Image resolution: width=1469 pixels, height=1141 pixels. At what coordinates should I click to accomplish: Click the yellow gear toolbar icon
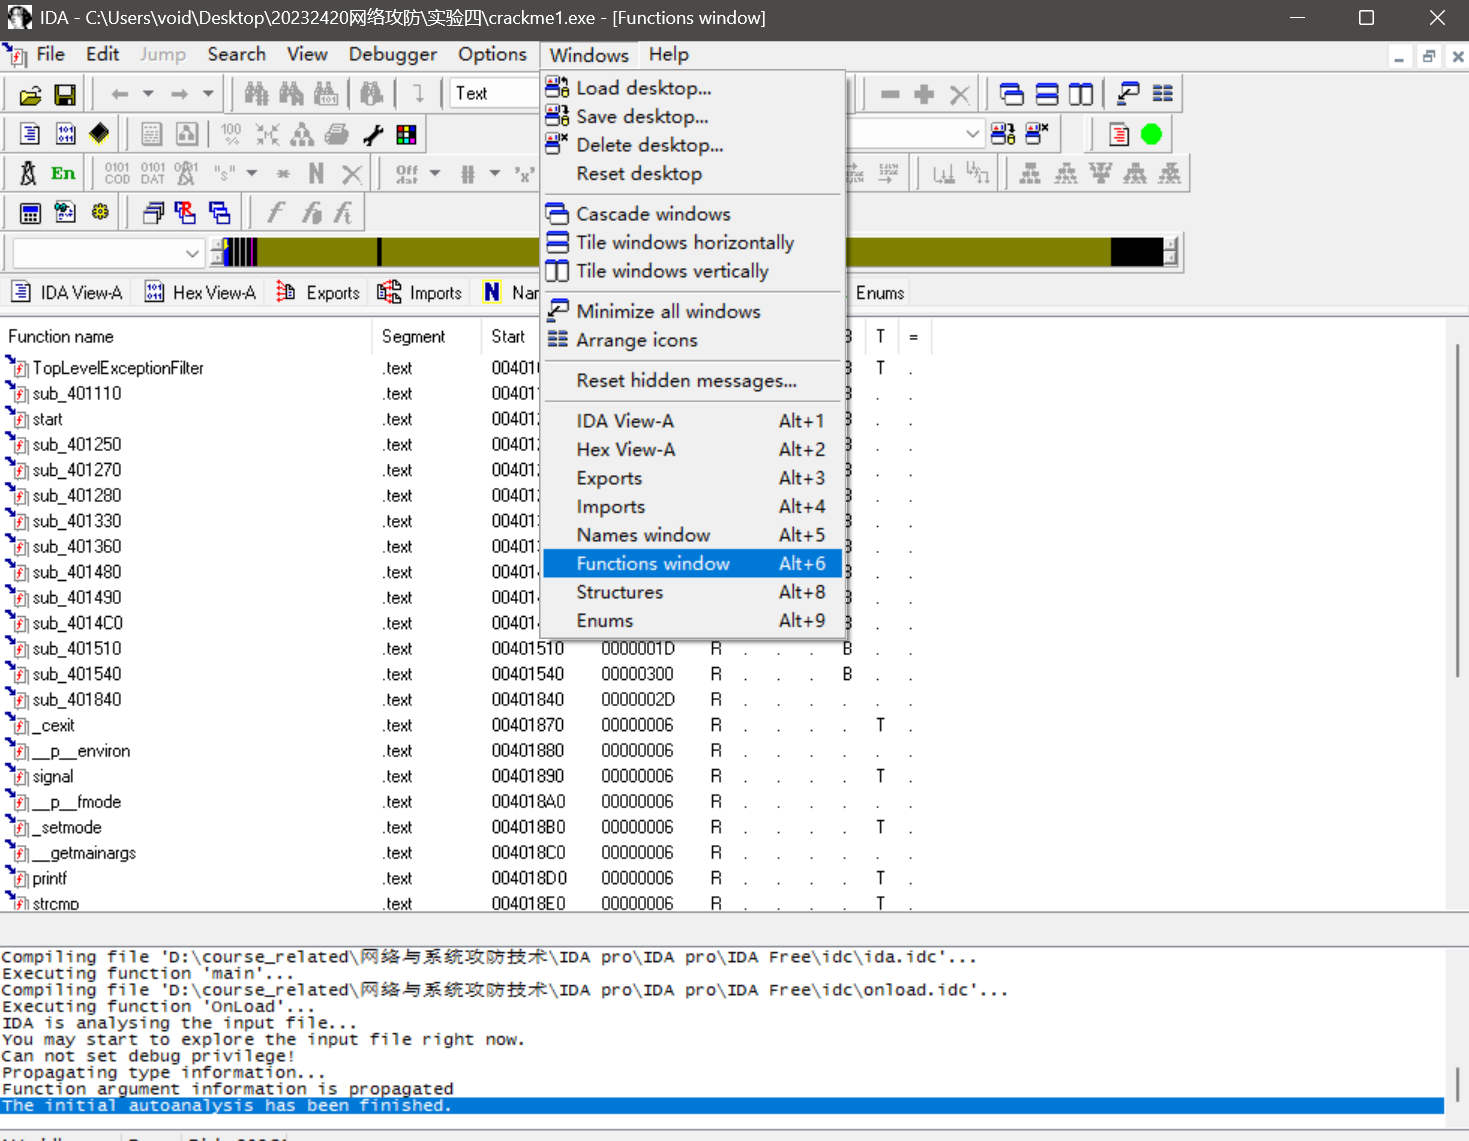[x=100, y=212]
